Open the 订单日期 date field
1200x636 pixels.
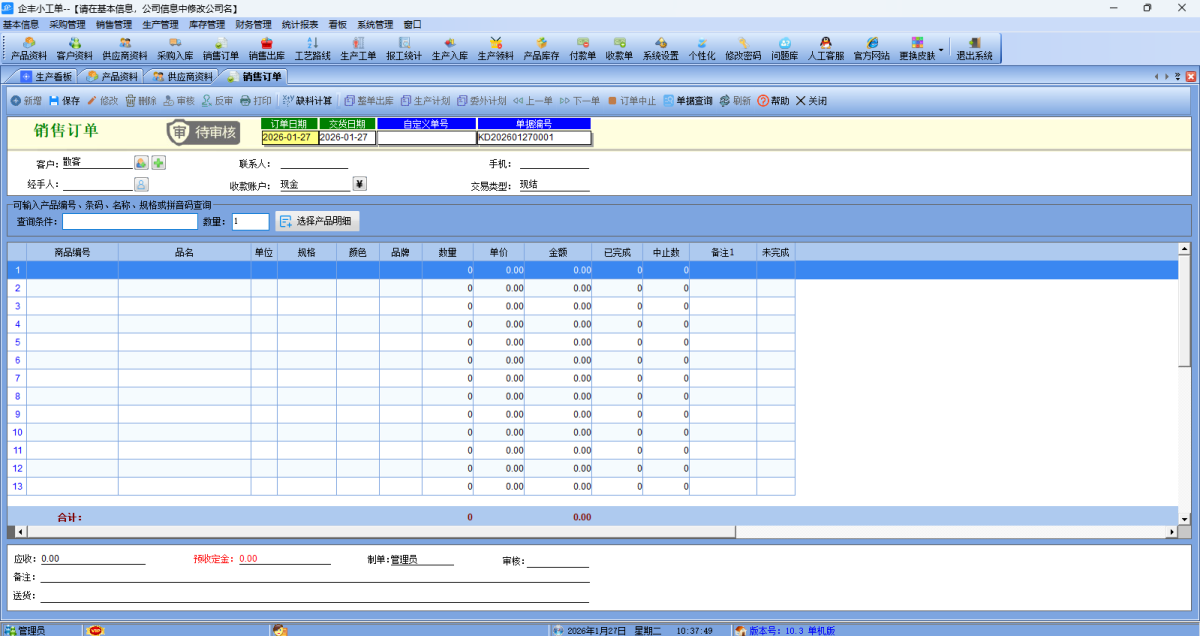pos(288,138)
